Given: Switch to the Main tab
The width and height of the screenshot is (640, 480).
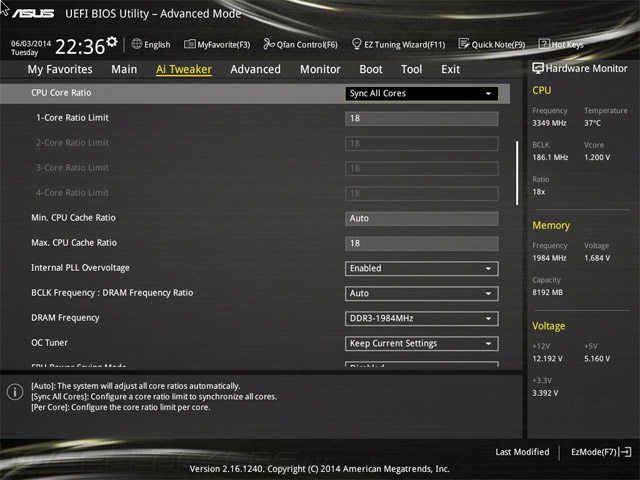Looking at the screenshot, I should point(124,69).
